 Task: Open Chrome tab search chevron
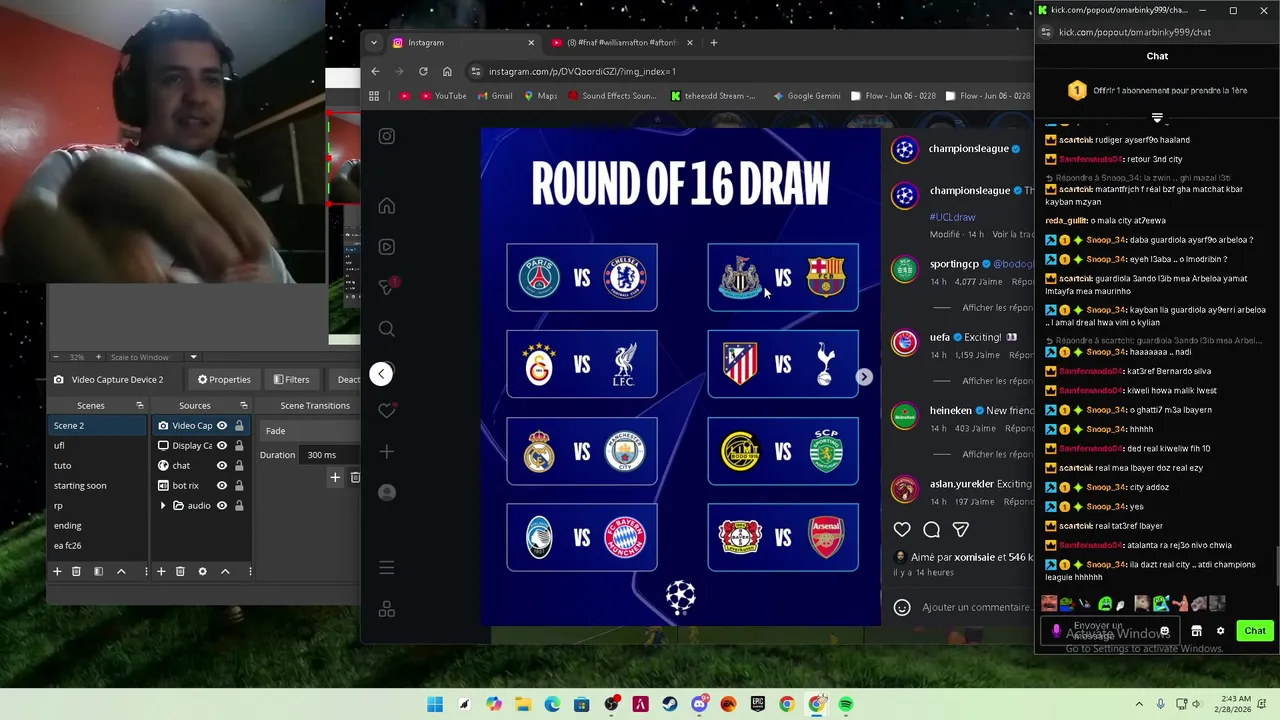click(374, 43)
